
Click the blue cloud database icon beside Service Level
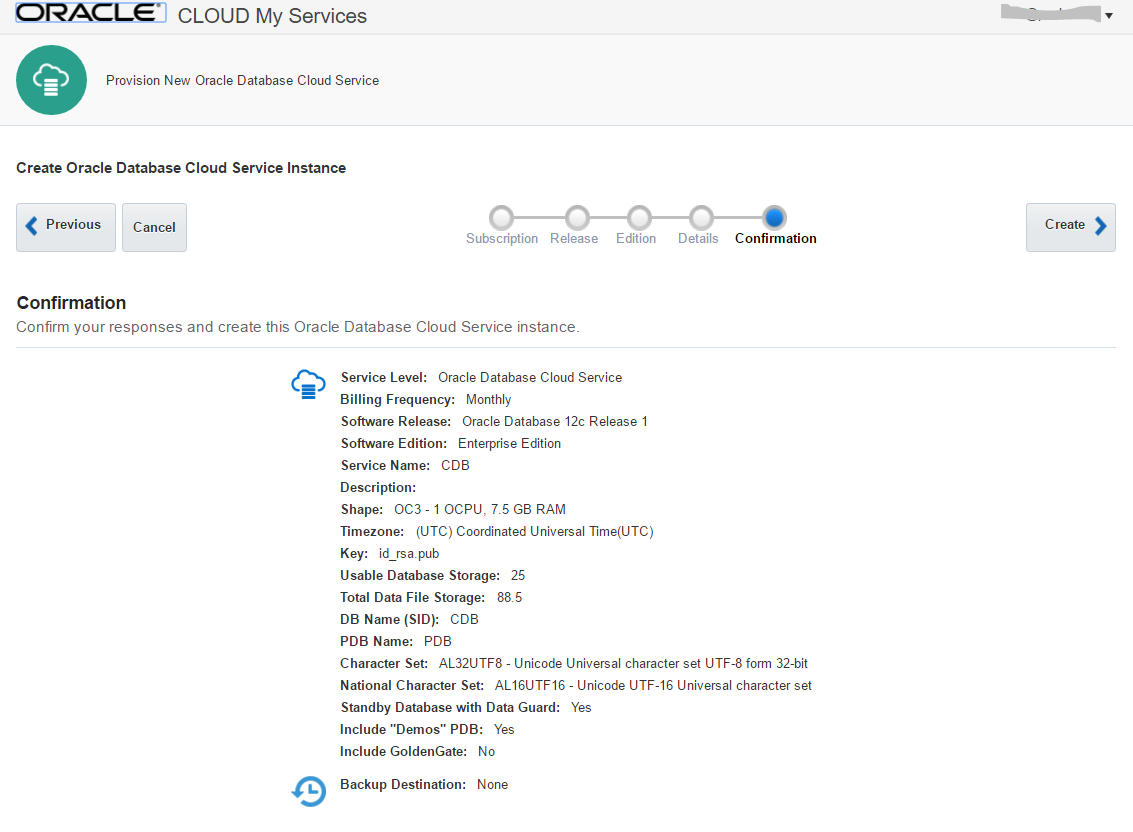pos(308,384)
